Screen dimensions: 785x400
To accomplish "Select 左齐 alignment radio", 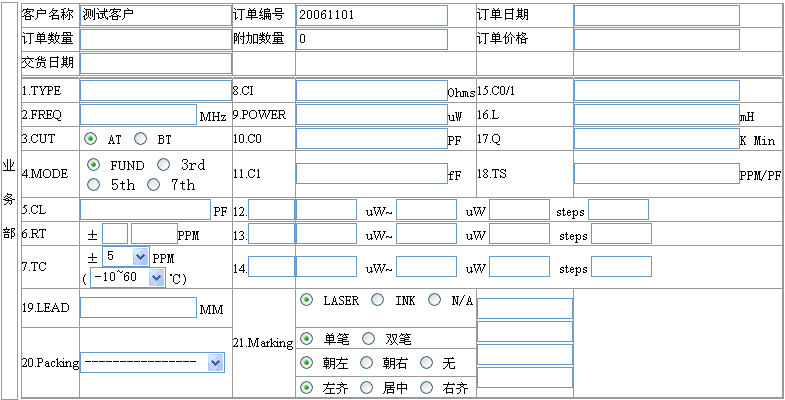I will [306, 387].
